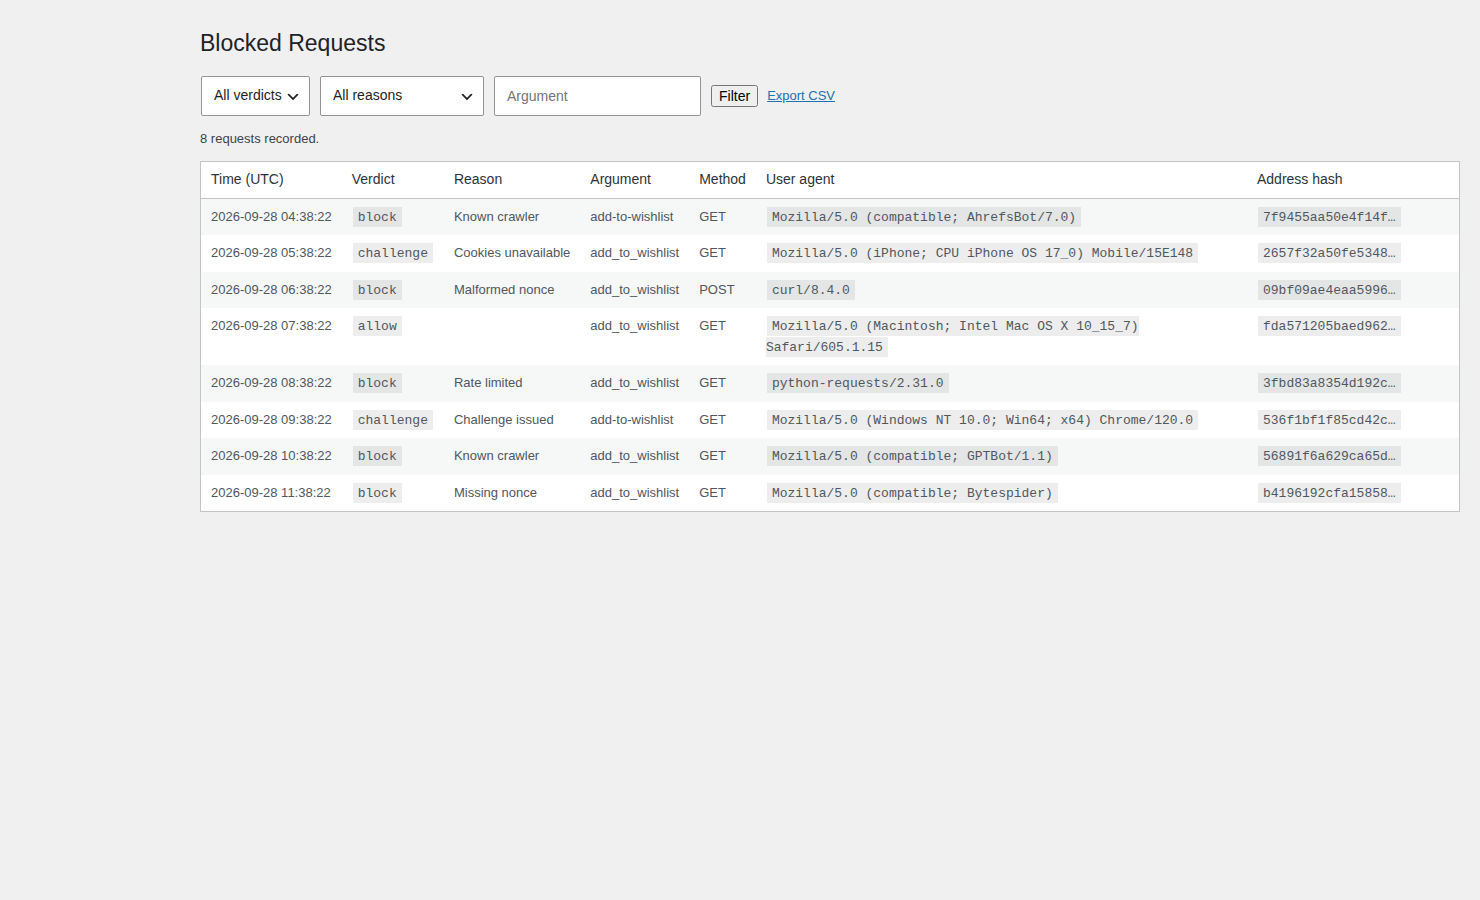This screenshot has height=900, width=1480.
Task: Click the curl/8.4.0 user agent
Action: click(811, 290)
